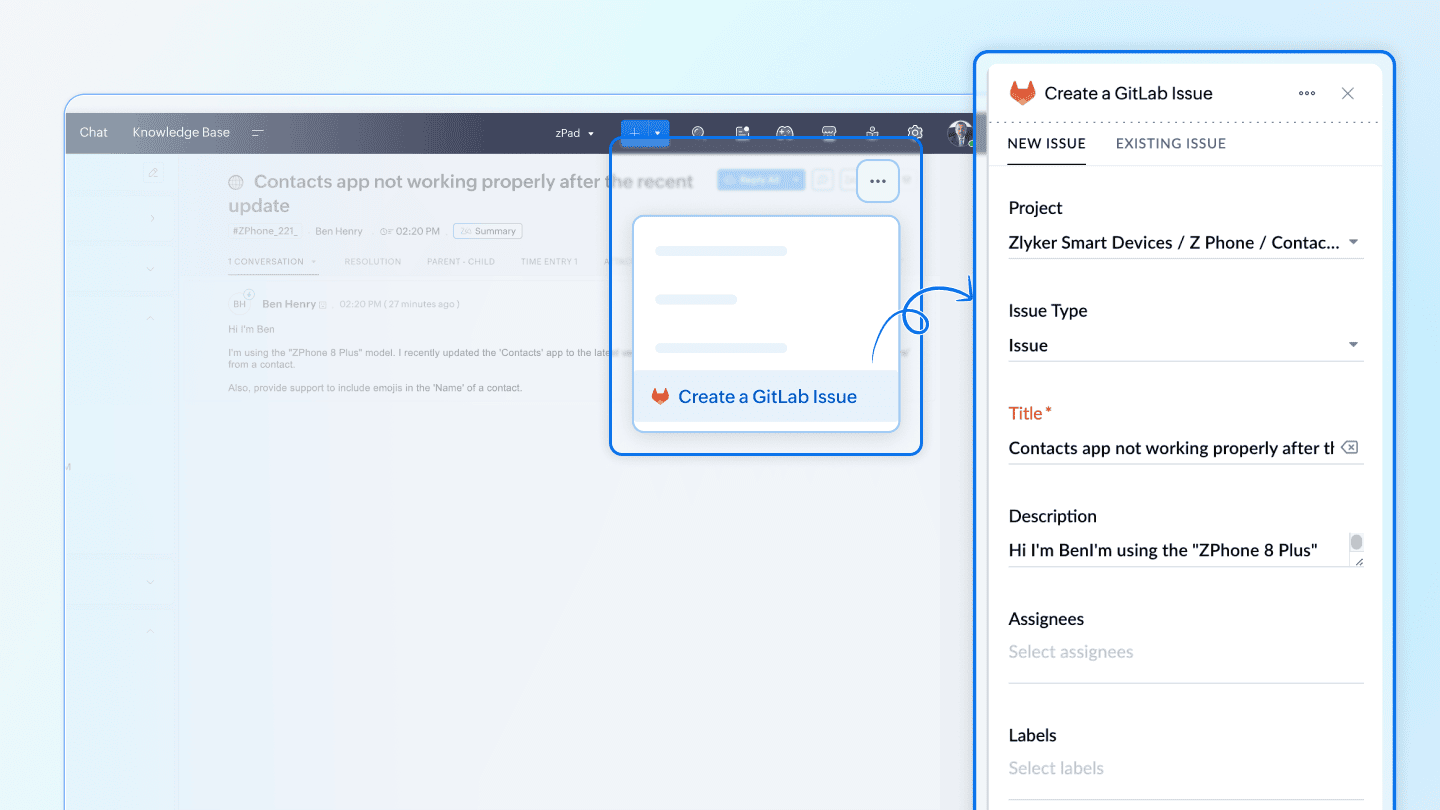Click the edit pencil icon in left sidebar
This screenshot has height=810, width=1440.
click(153, 173)
